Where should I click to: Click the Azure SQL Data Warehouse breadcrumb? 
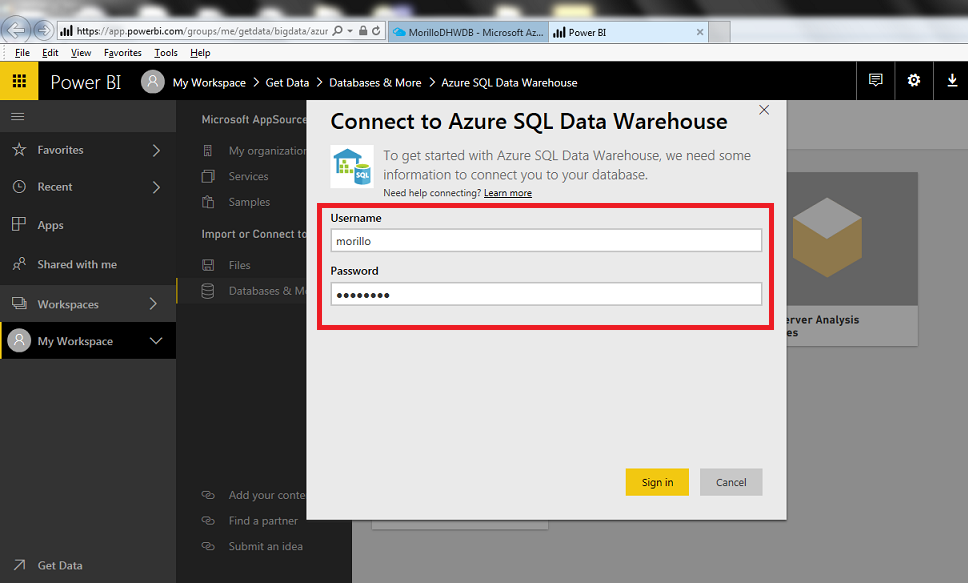coord(509,82)
